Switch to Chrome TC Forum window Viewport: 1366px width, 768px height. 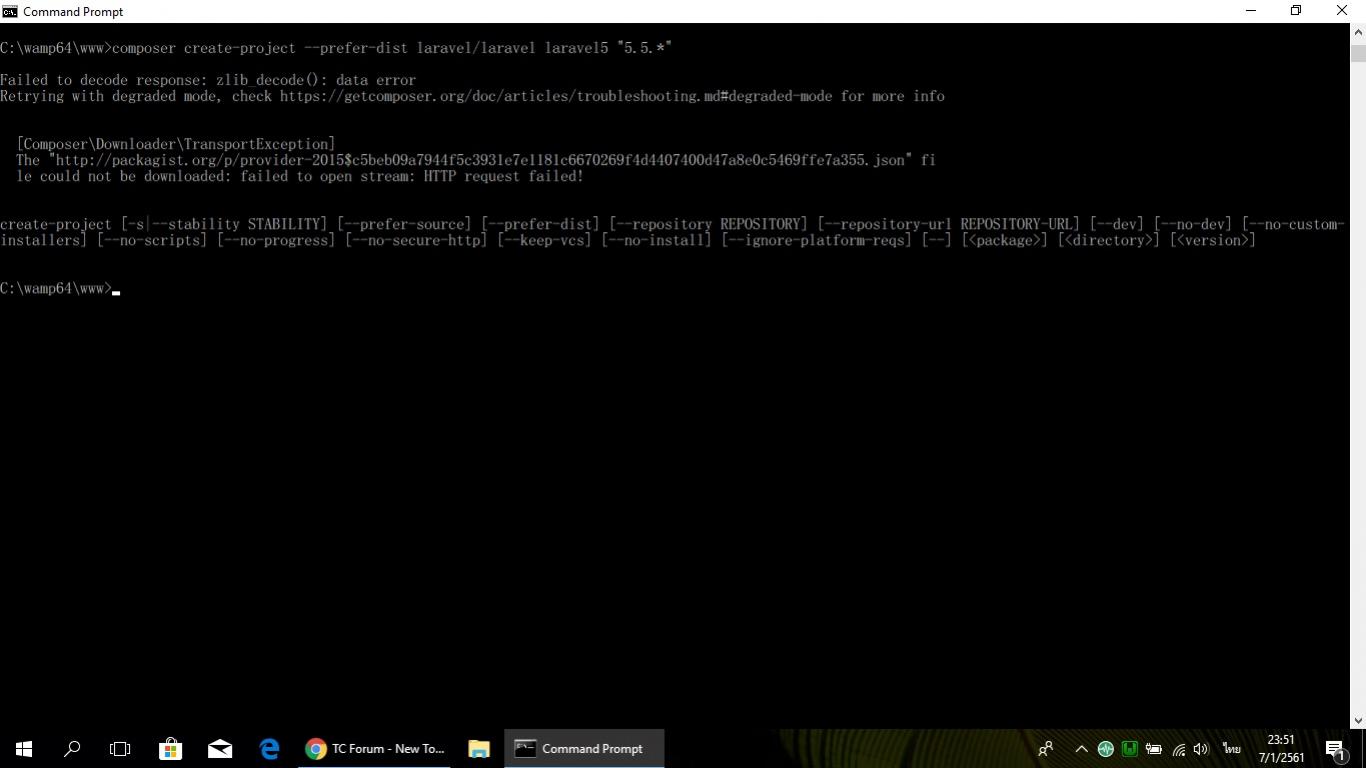point(375,748)
